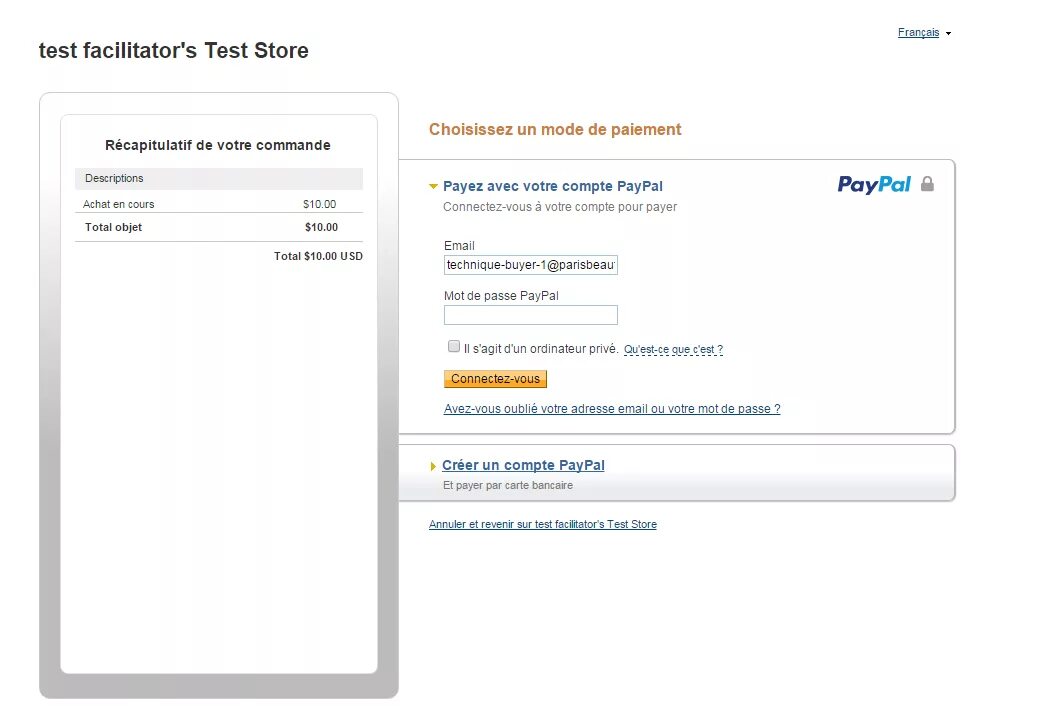Click the Français language link
Viewport: 1039px width, 706px height.
point(918,33)
